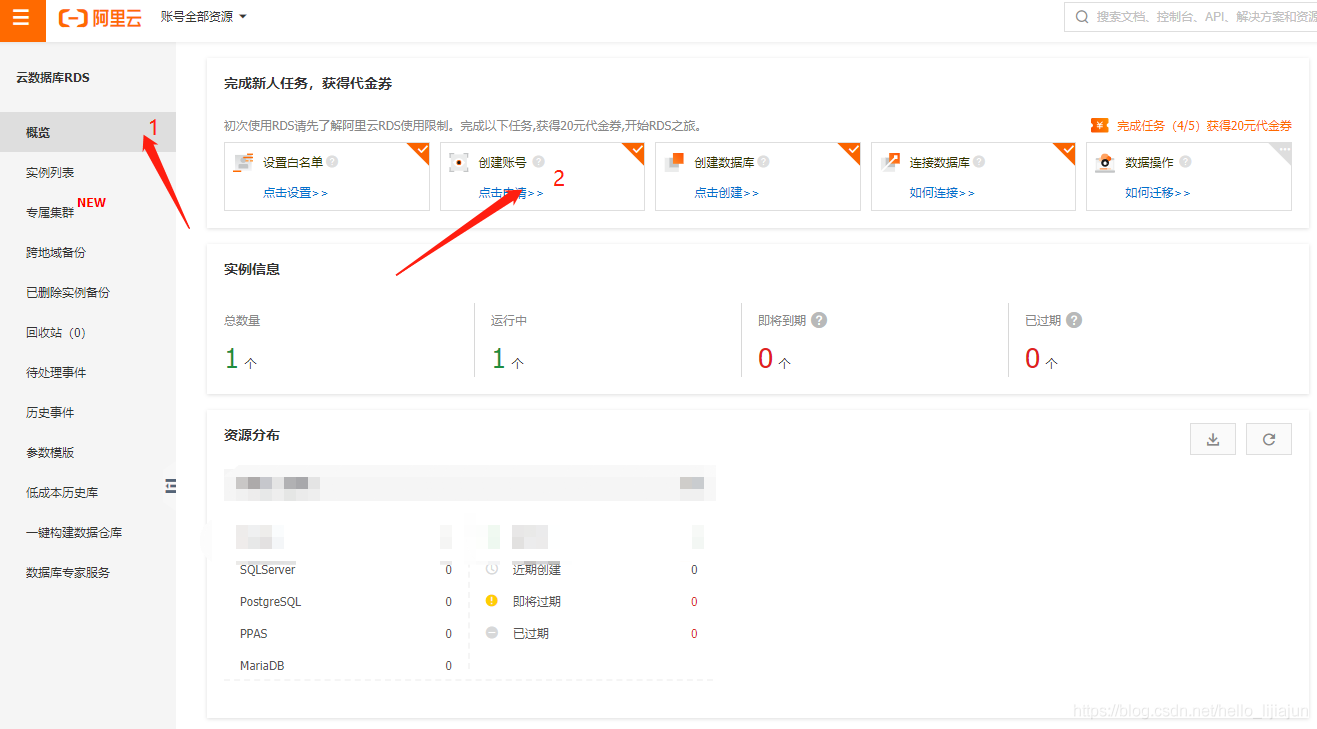Click the yellow warning icon beside 即将过期
The image size is (1317, 729).
[x=492, y=601]
